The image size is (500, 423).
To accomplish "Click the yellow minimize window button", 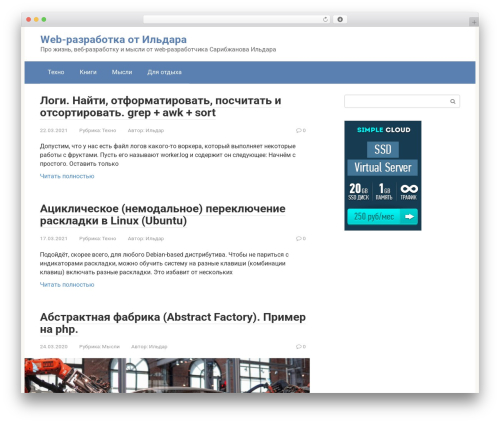I will pyautogui.click(x=36, y=20).
